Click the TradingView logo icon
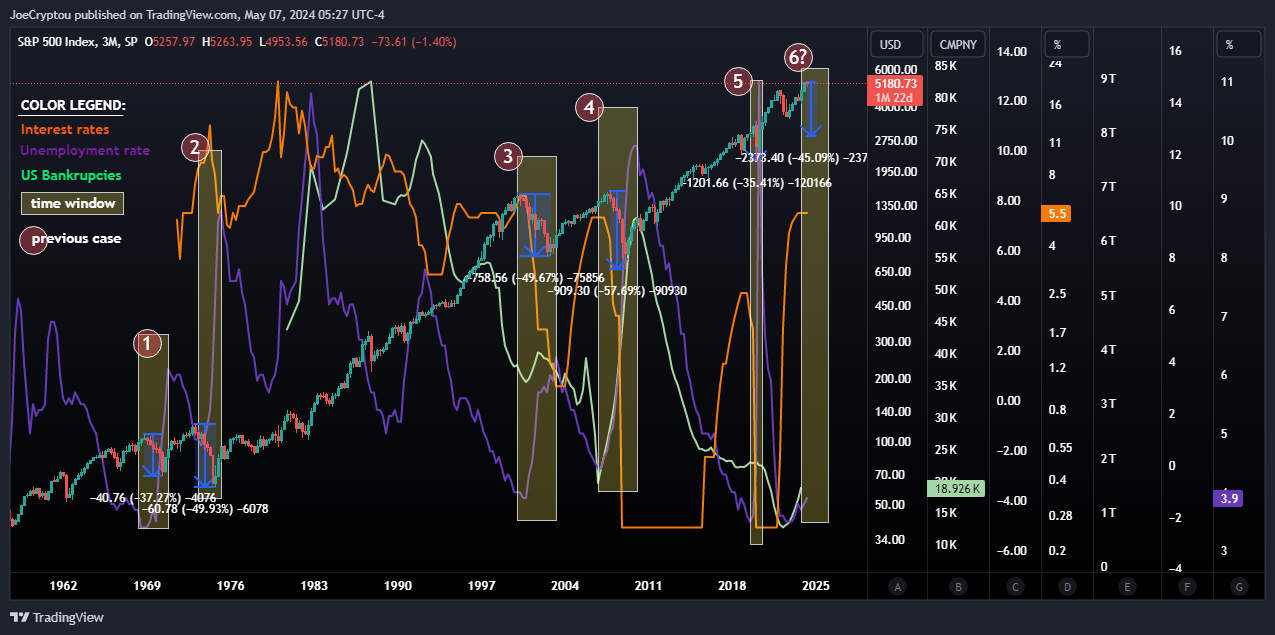Image resolution: width=1275 pixels, height=635 pixels. tap(19, 617)
